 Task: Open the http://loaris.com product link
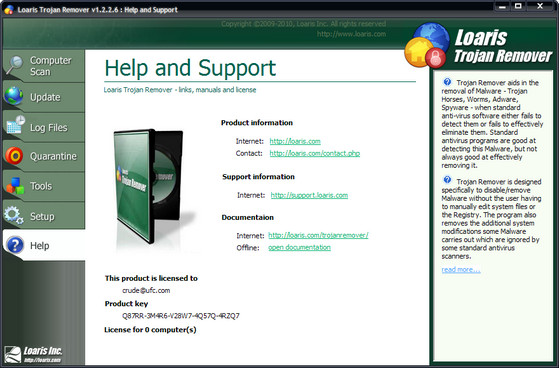(295, 141)
